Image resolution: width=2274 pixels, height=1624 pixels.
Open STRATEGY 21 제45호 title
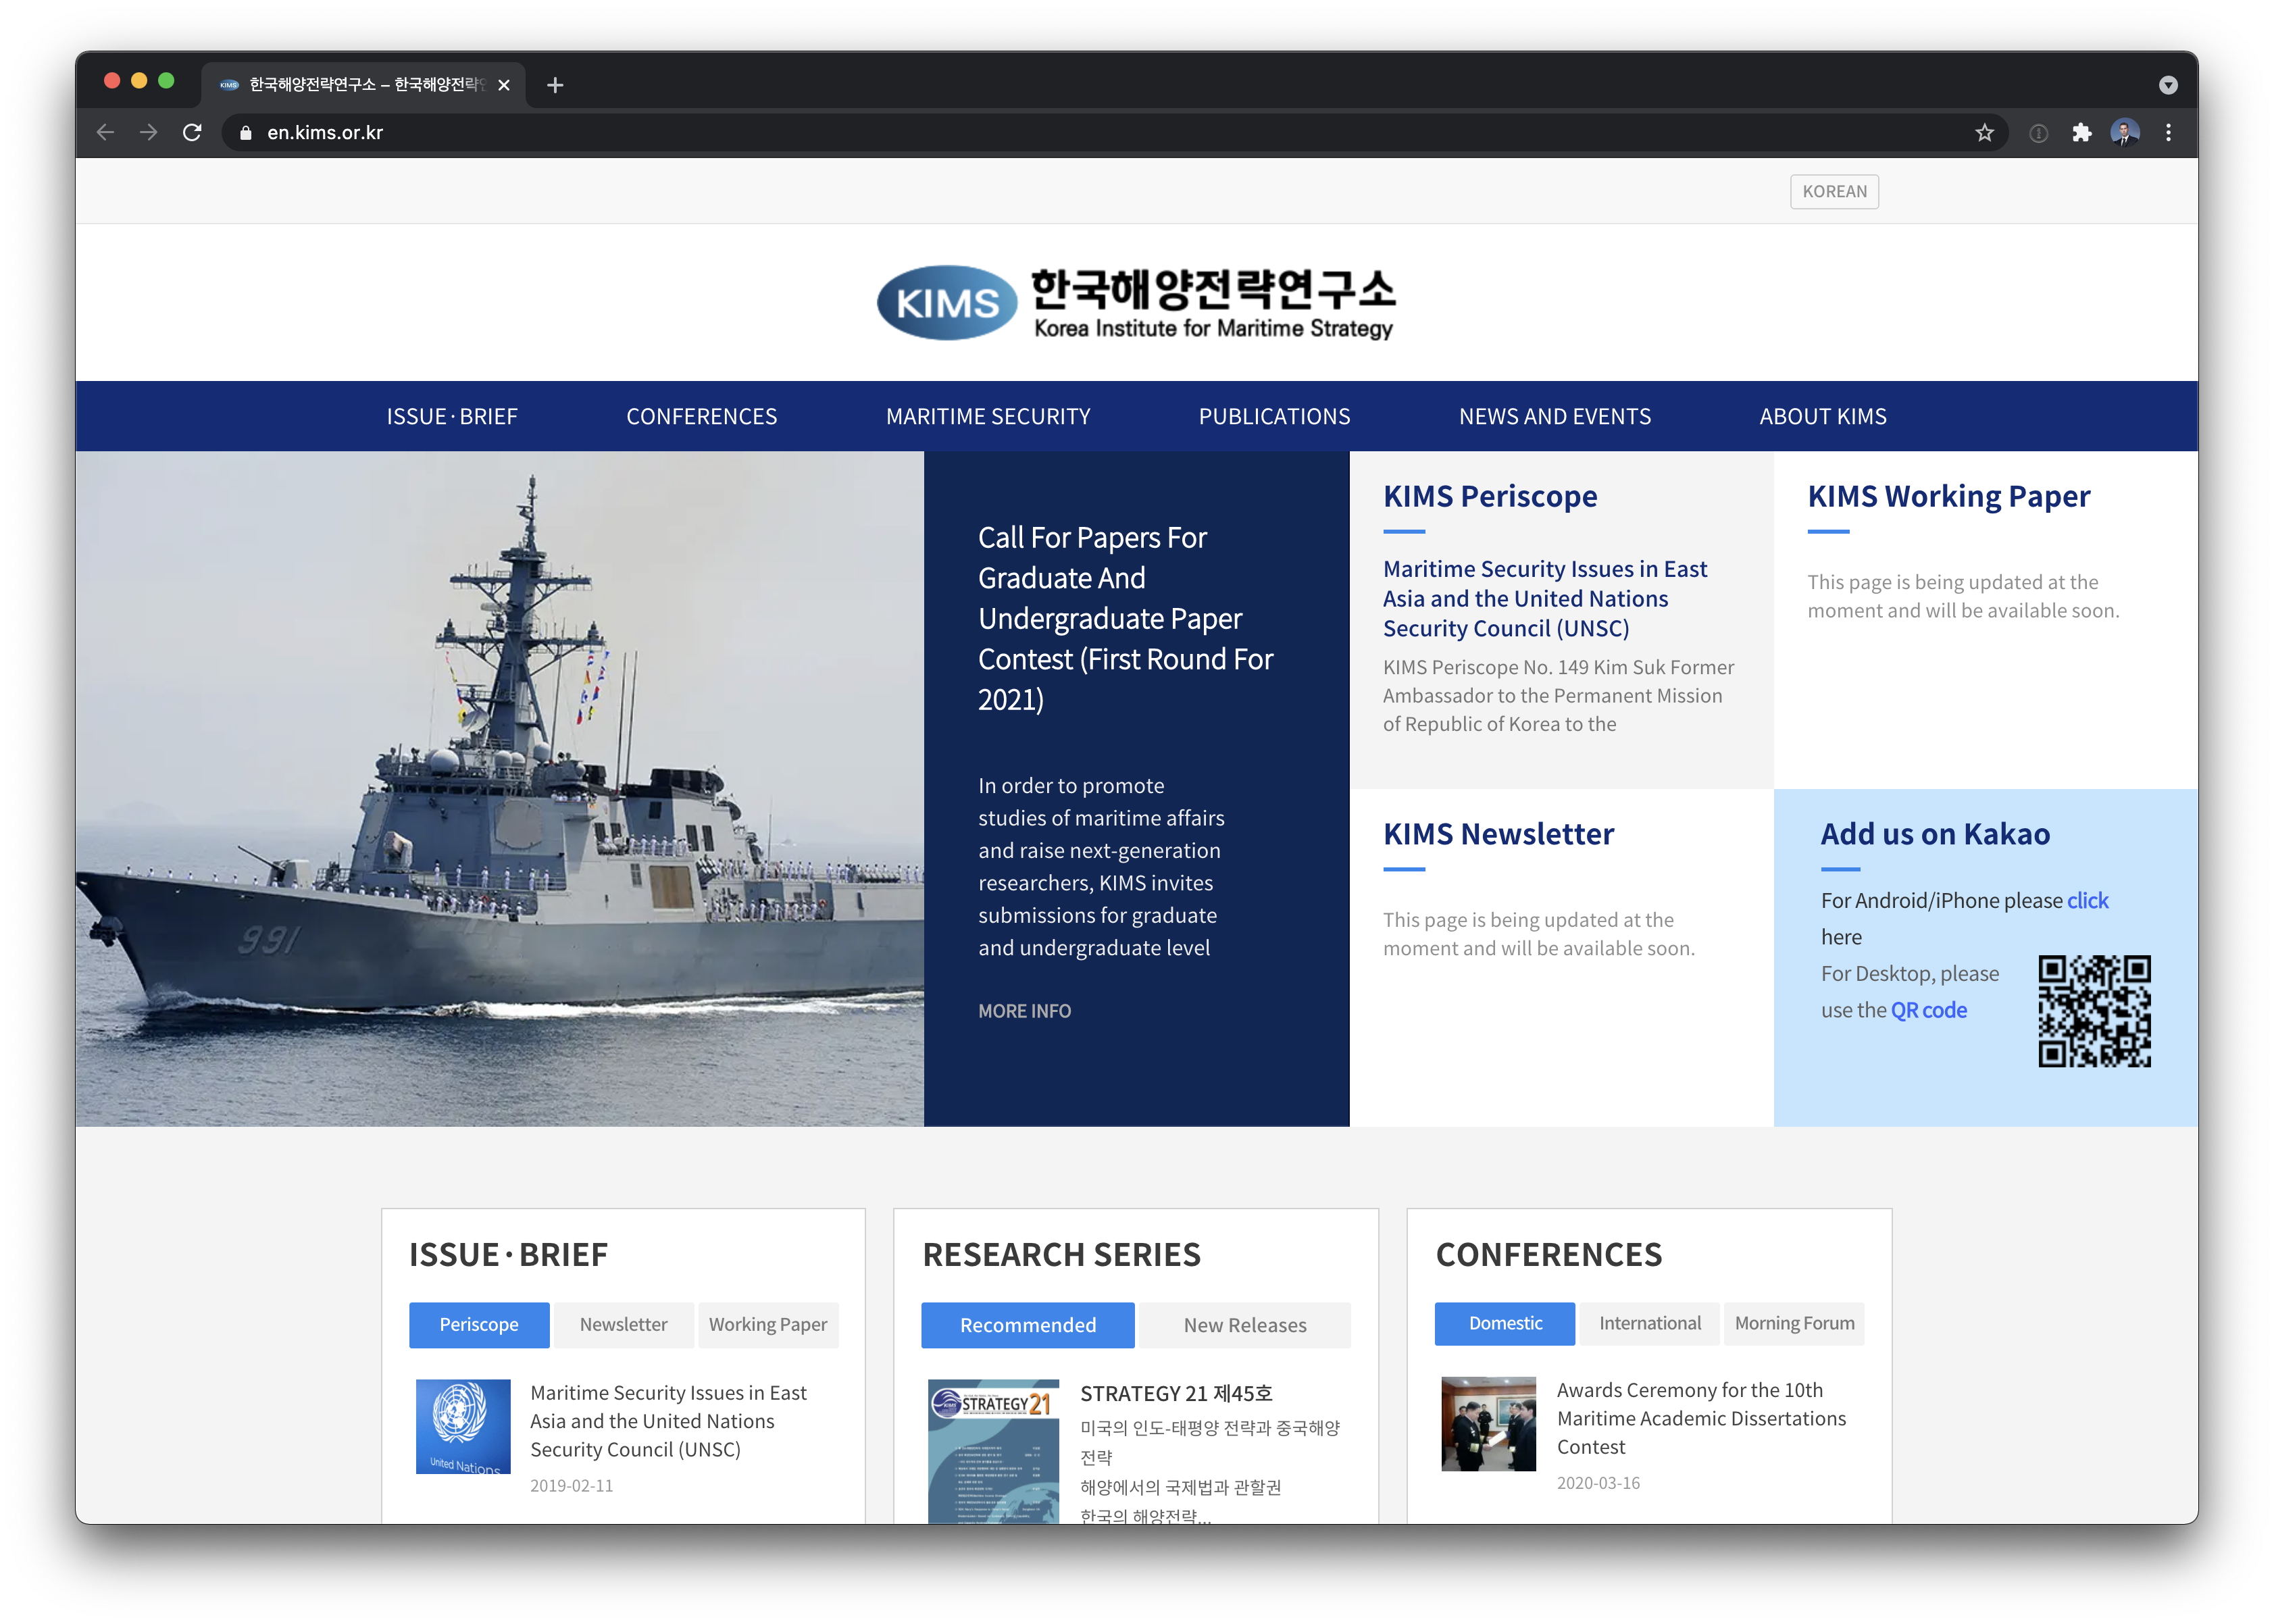[x=1176, y=1394]
